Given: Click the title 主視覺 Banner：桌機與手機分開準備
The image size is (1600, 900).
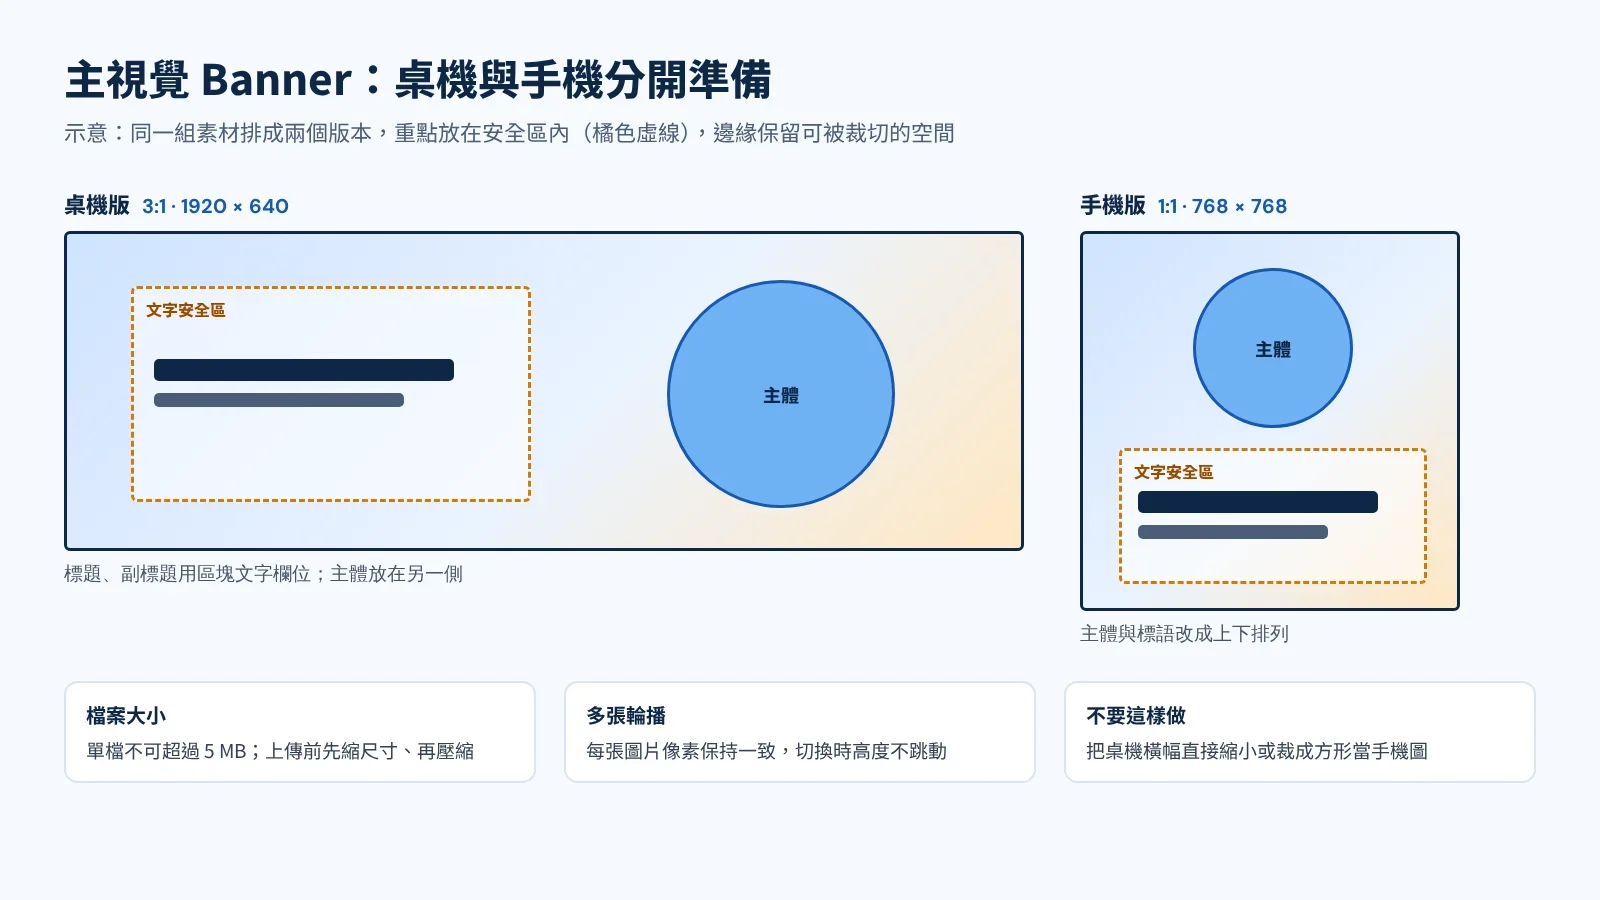Looking at the screenshot, I should point(418,80).
